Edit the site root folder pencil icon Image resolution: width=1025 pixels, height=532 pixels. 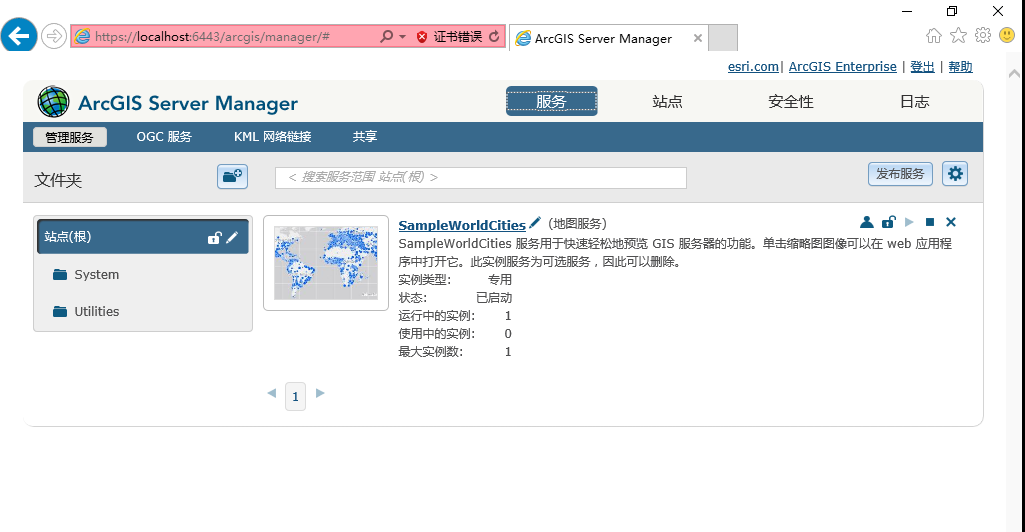point(232,238)
